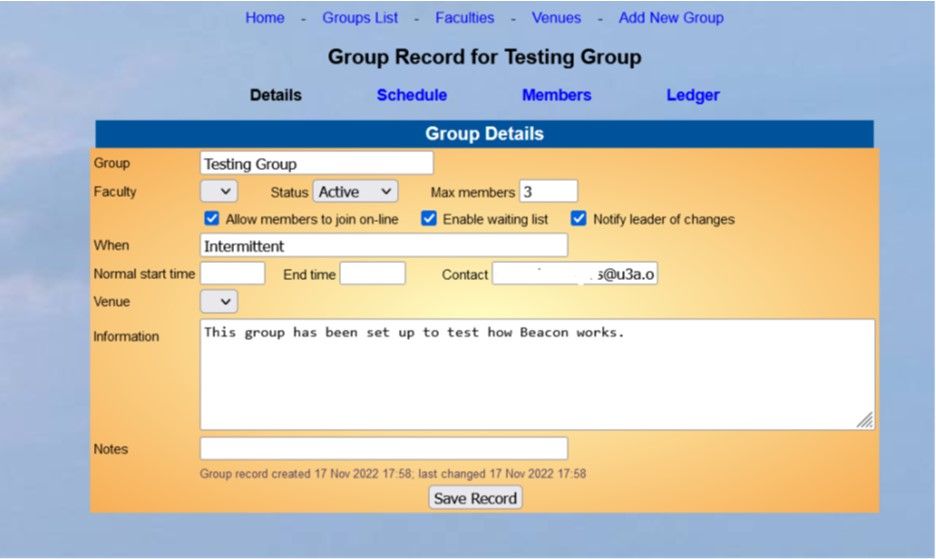Open the Groups List link

pyautogui.click(x=360, y=18)
